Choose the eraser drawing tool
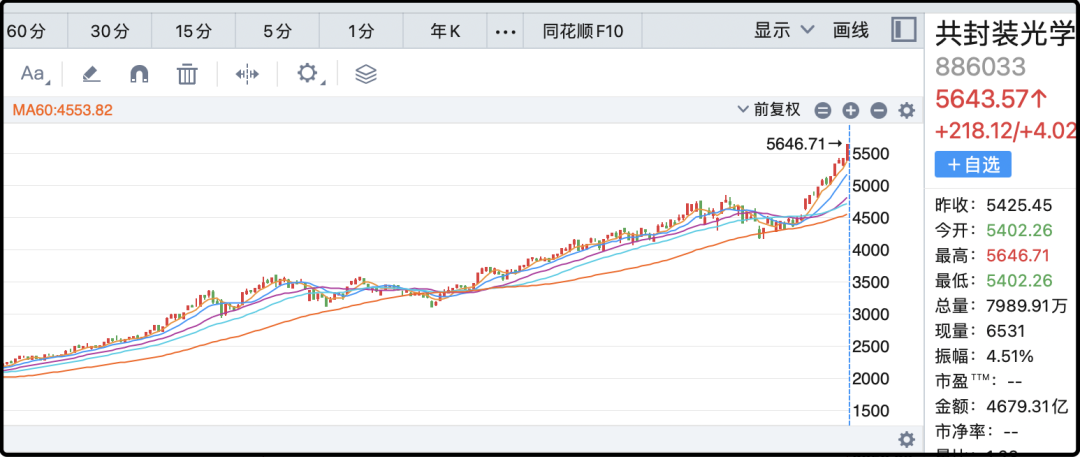 coord(91,74)
